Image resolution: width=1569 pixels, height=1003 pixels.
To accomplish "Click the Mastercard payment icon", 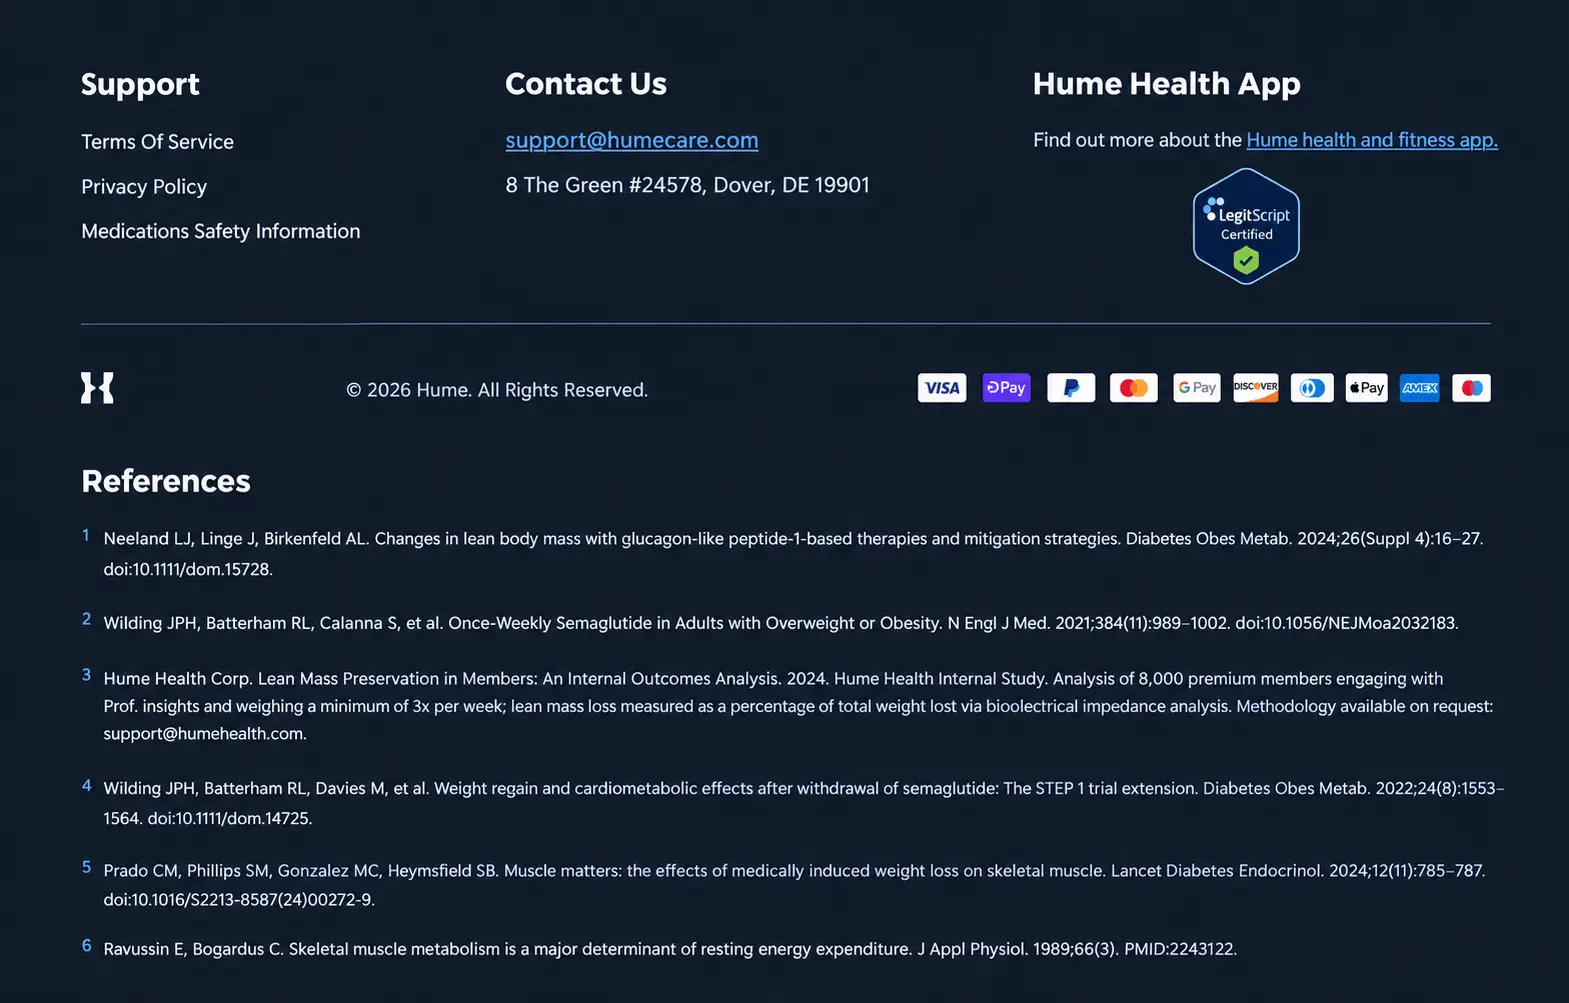I will pyautogui.click(x=1134, y=388).
